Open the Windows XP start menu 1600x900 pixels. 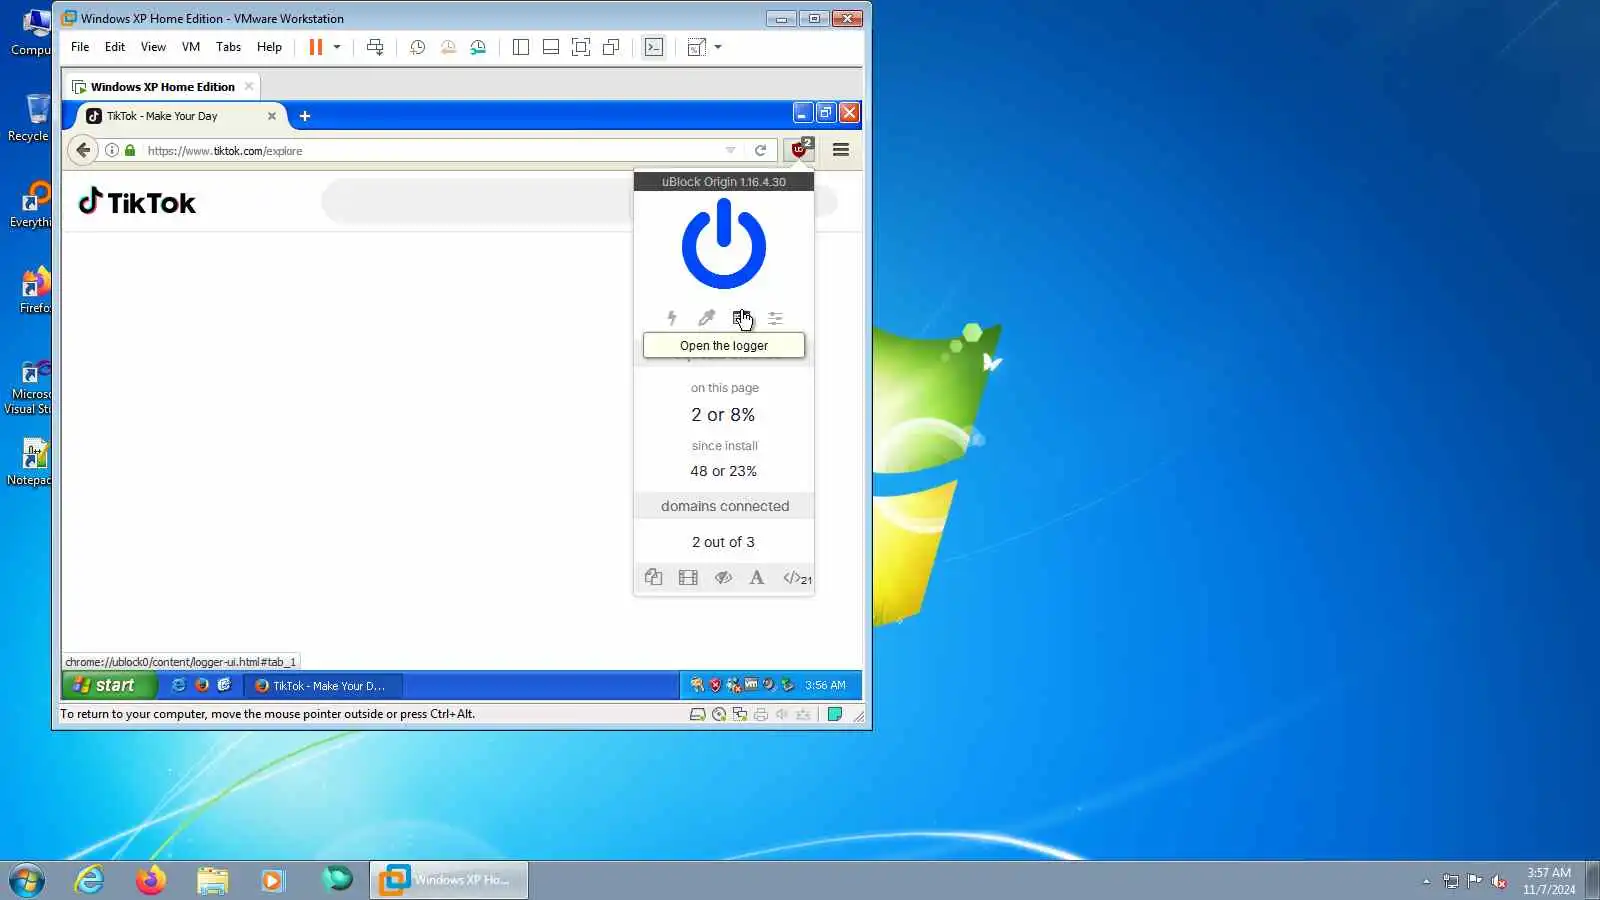pyautogui.click(x=110, y=685)
